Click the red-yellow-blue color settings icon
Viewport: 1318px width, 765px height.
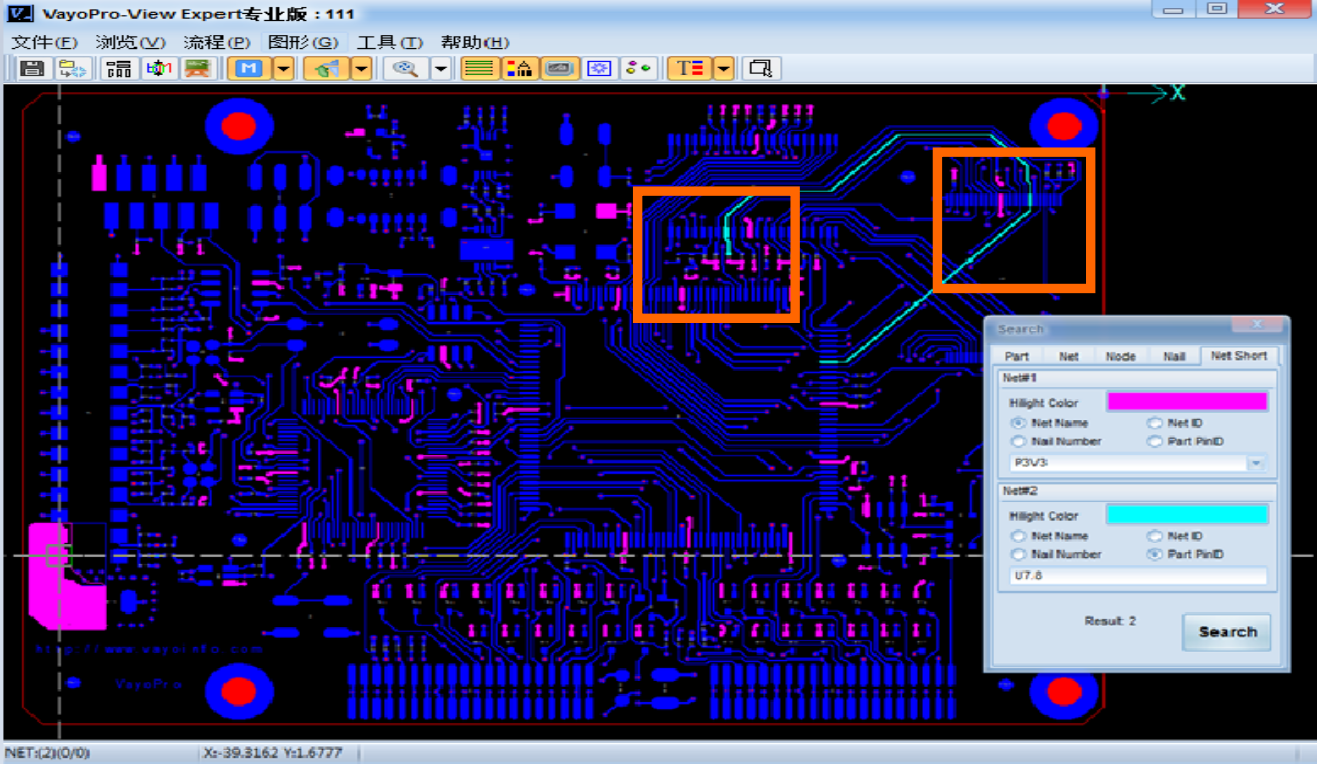click(520, 68)
